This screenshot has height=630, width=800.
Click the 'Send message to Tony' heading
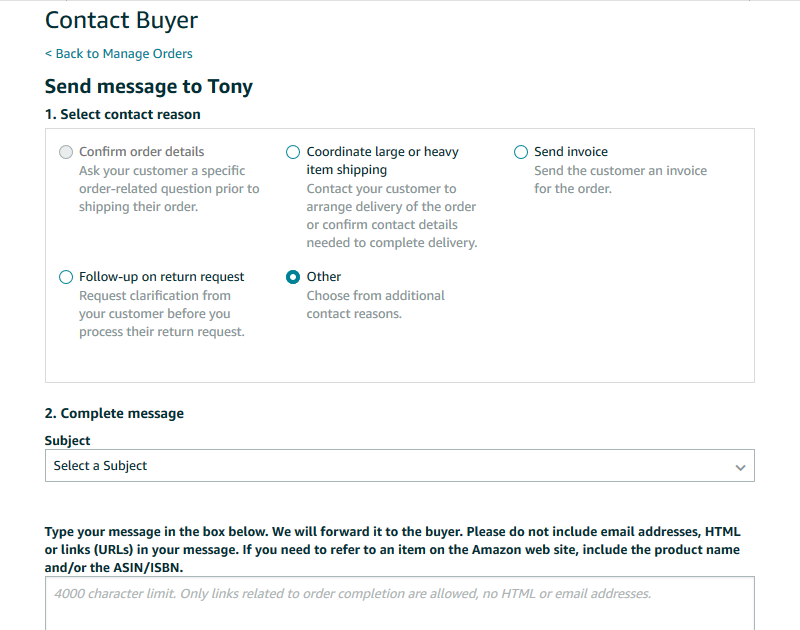point(148,86)
